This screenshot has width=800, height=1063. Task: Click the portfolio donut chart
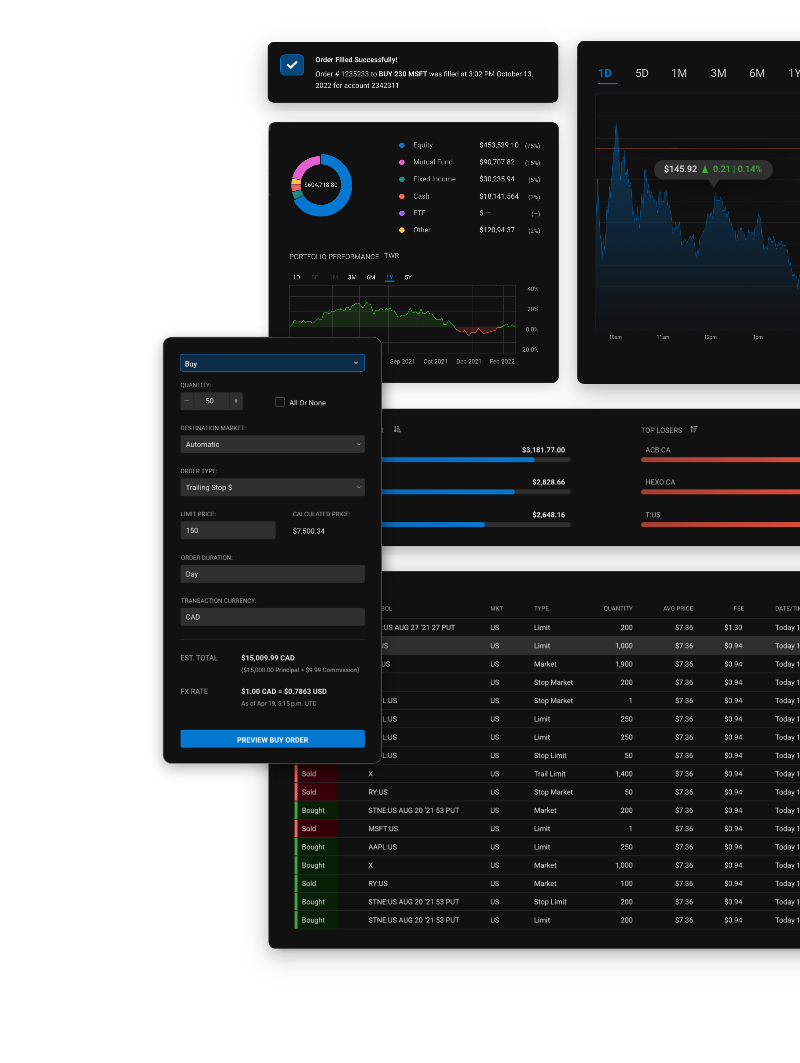click(x=321, y=185)
